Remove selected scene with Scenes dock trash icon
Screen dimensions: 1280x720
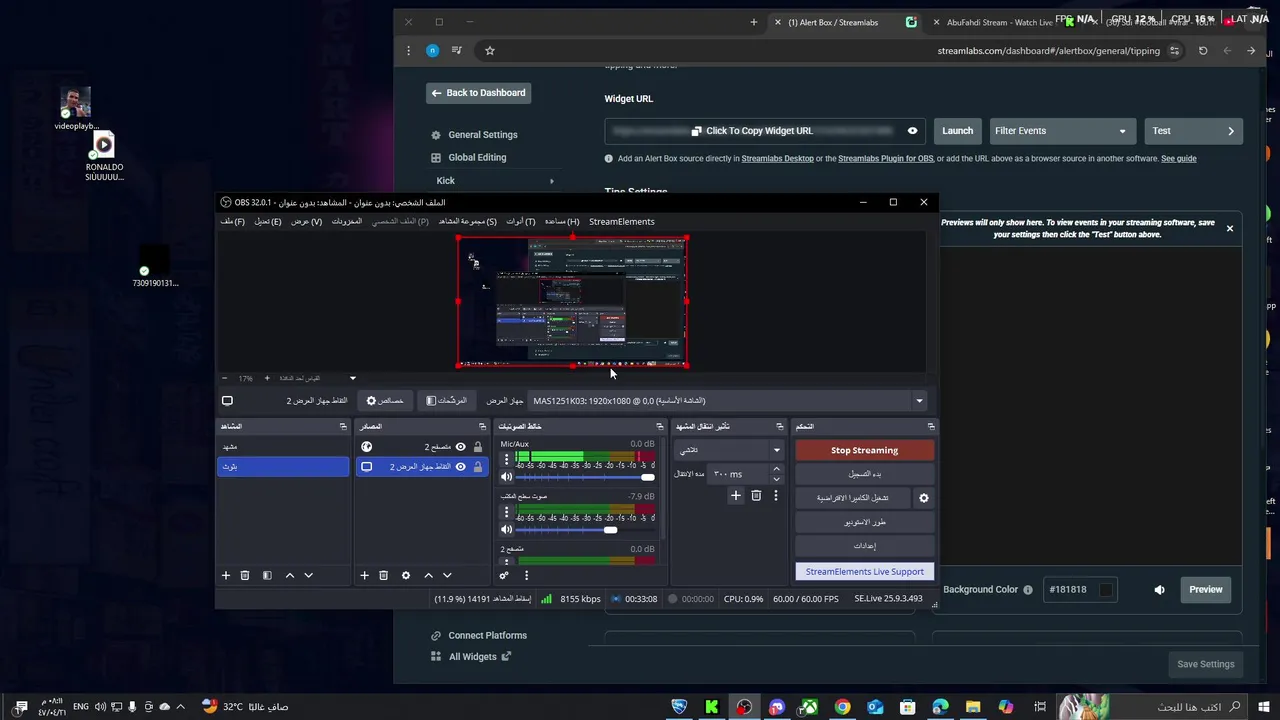245,575
